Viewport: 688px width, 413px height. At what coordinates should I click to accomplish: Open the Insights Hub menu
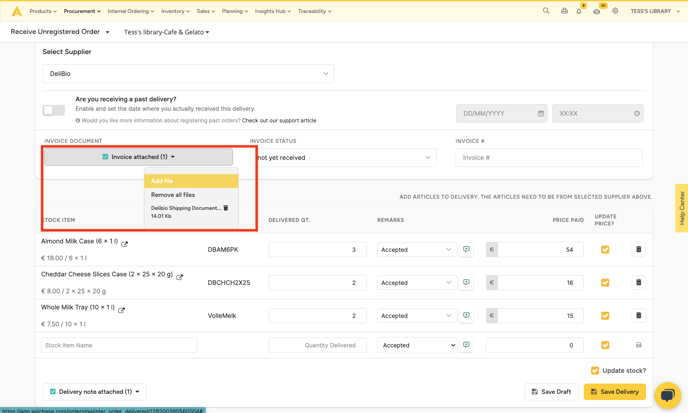tap(273, 11)
